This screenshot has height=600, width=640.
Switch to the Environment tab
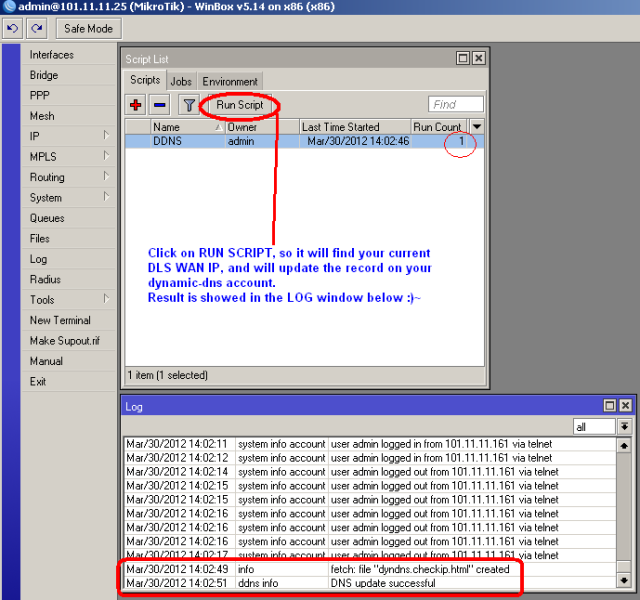click(230, 81)
